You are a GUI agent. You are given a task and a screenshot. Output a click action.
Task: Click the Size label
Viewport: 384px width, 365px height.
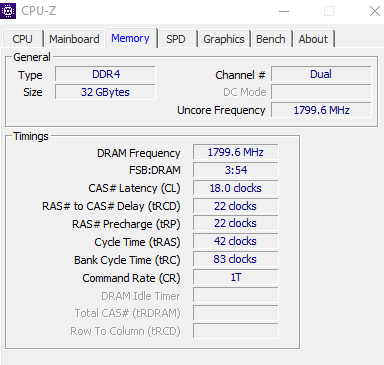point(33,92)
